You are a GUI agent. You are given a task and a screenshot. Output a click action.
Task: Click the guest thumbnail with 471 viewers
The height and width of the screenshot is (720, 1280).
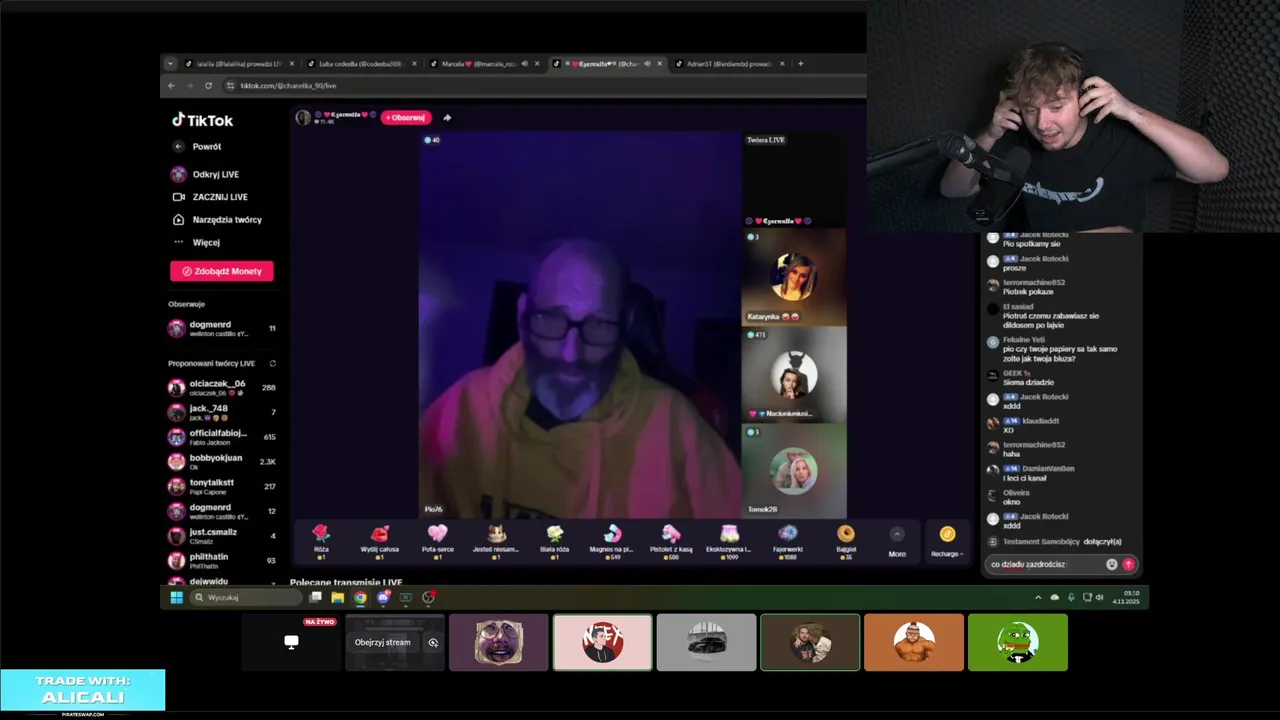click(794, 374)
